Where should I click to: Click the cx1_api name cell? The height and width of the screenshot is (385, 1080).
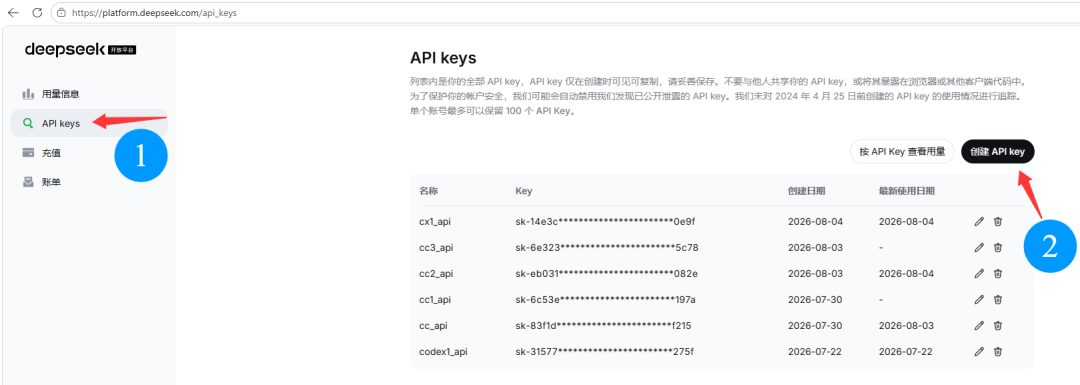(x=435, y=222)
